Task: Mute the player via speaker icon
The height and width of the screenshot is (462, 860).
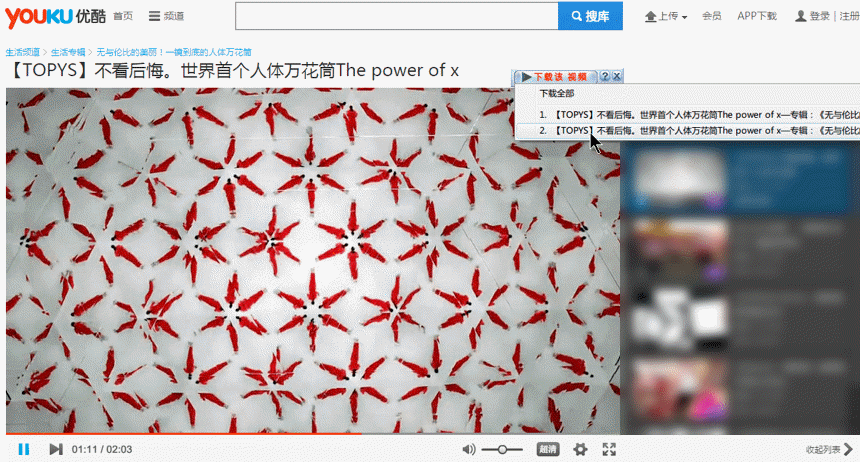Action: (469, 450)
